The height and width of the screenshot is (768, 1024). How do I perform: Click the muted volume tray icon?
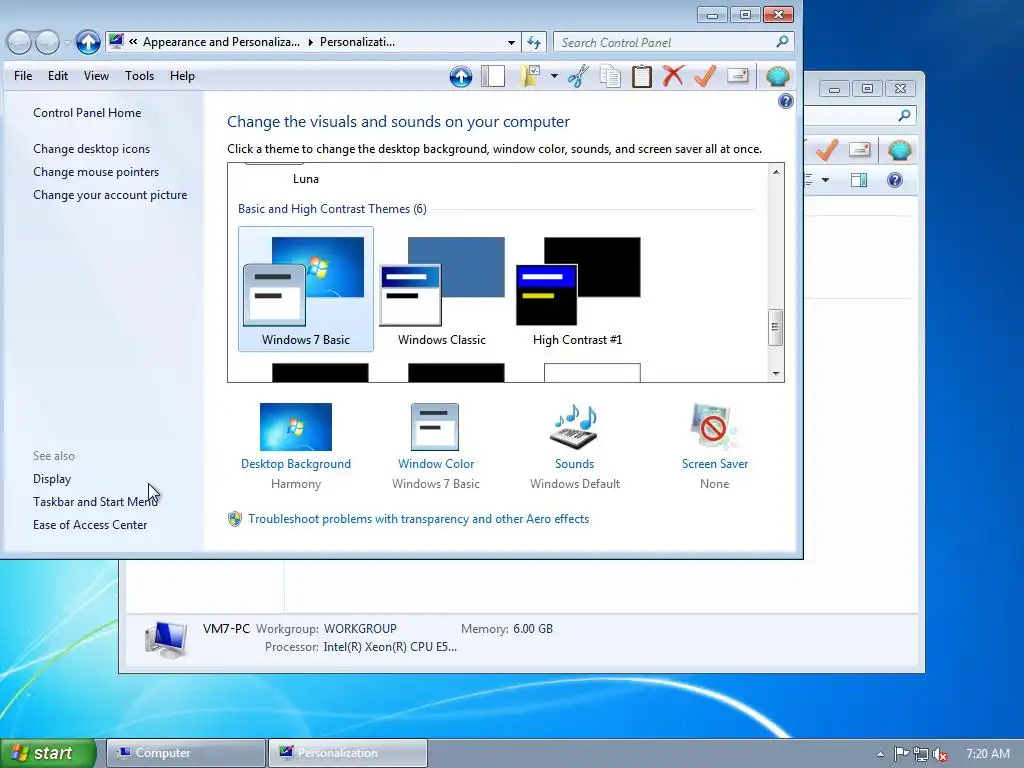coord(940,754)
